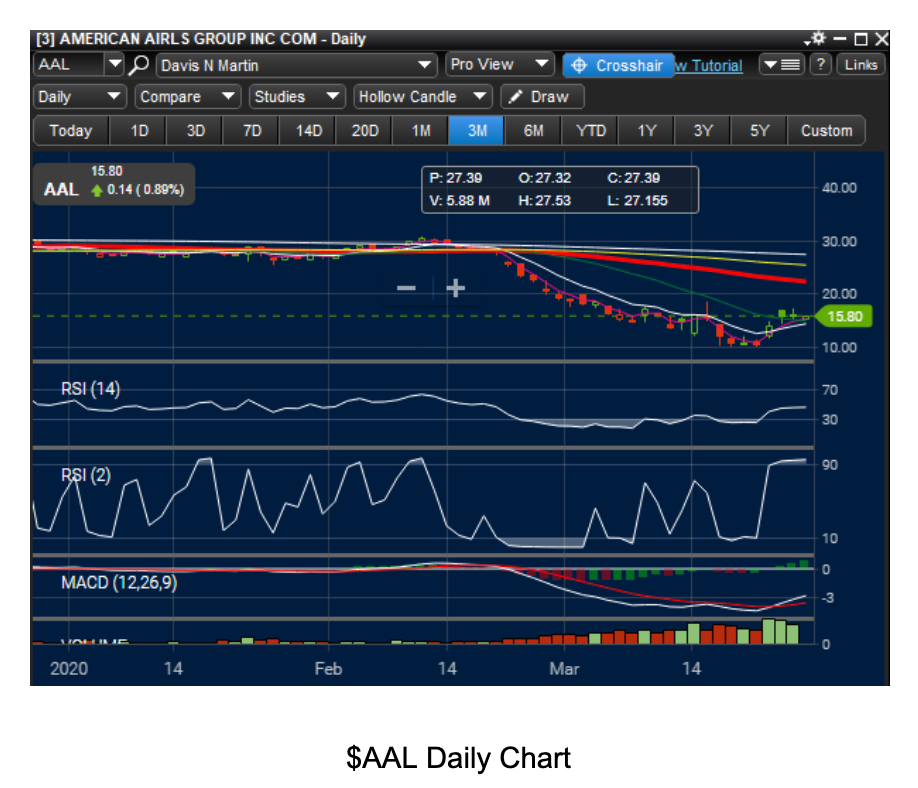This screenshot has height=788, width=918.
Task: Click the AAL quote badge on chart
Action: [x=114, y=184]
